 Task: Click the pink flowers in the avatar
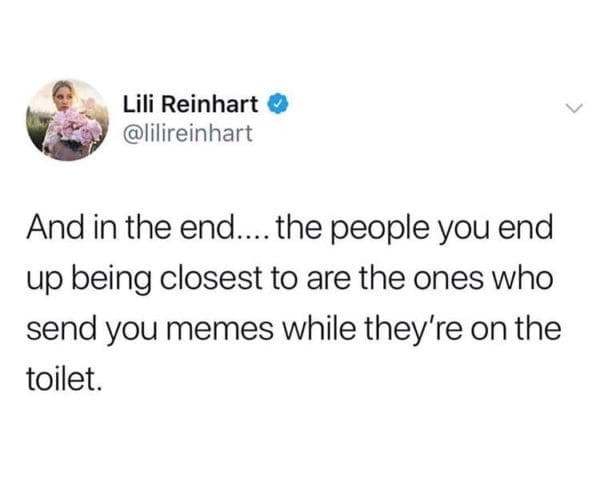(76, 129)
